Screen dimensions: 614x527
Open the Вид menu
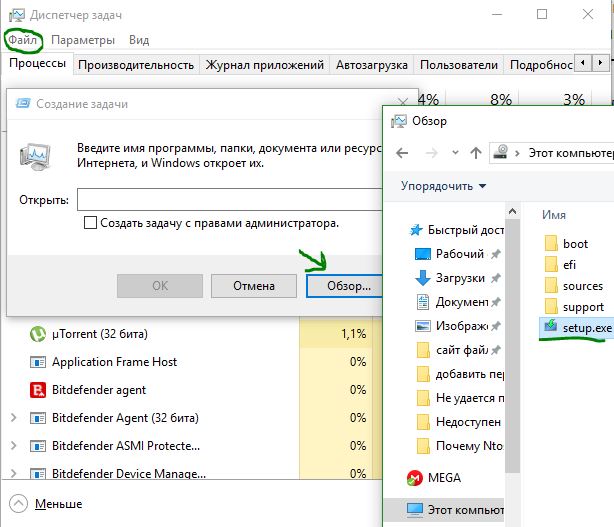coord(139,40)
